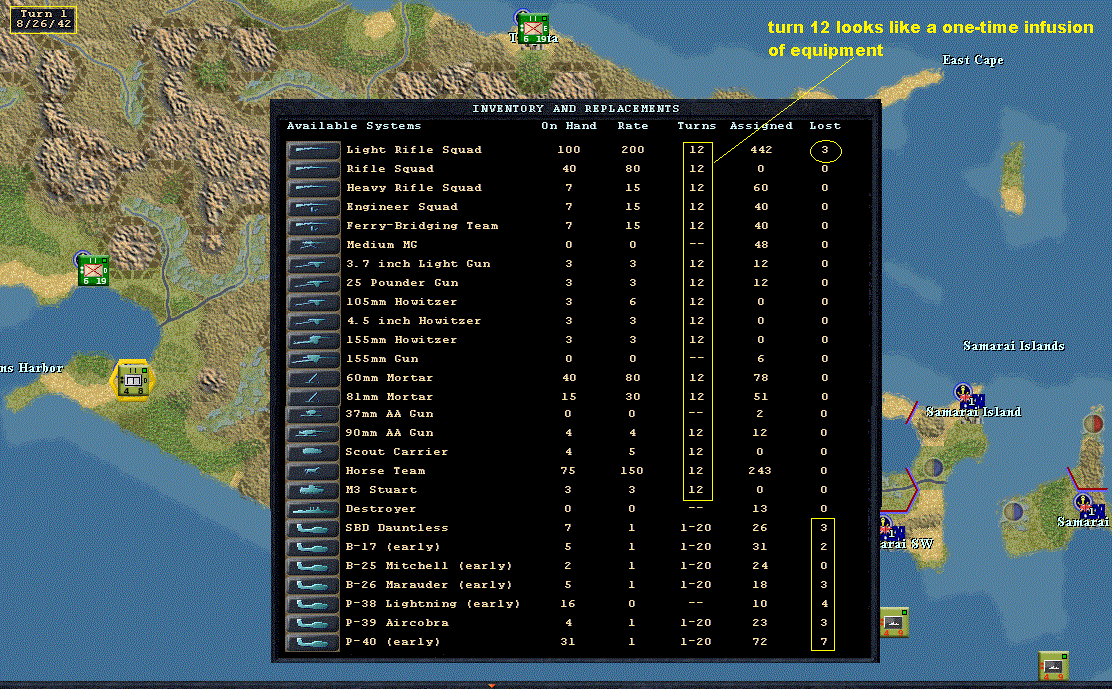Image resolution: width=1112 pixels, height=689 pixels.
Task: Click the P-40 (early) aircraft icon
Action: (x=313, y=642)
